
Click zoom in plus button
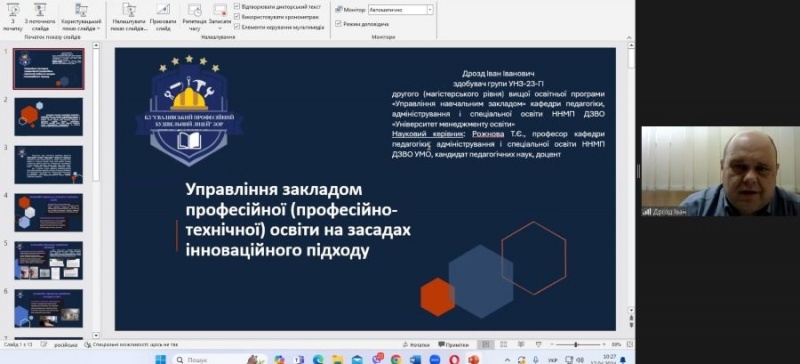click(x=604, y=345)
